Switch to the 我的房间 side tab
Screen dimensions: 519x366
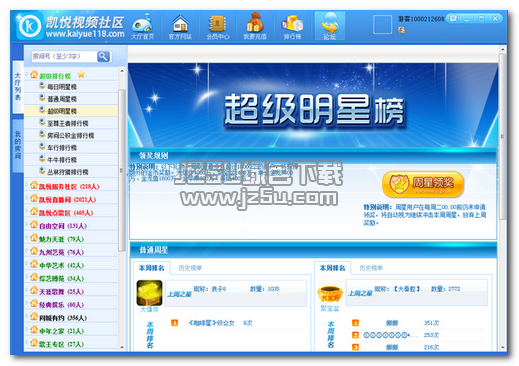coord(18,145)
